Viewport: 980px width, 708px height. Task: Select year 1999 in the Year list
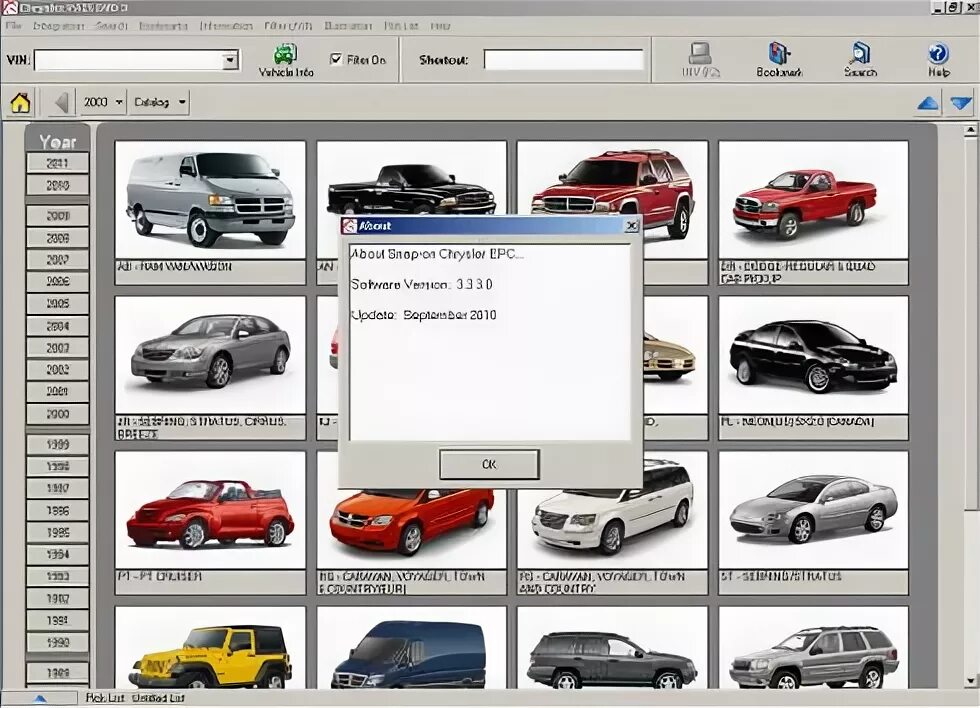58,445
